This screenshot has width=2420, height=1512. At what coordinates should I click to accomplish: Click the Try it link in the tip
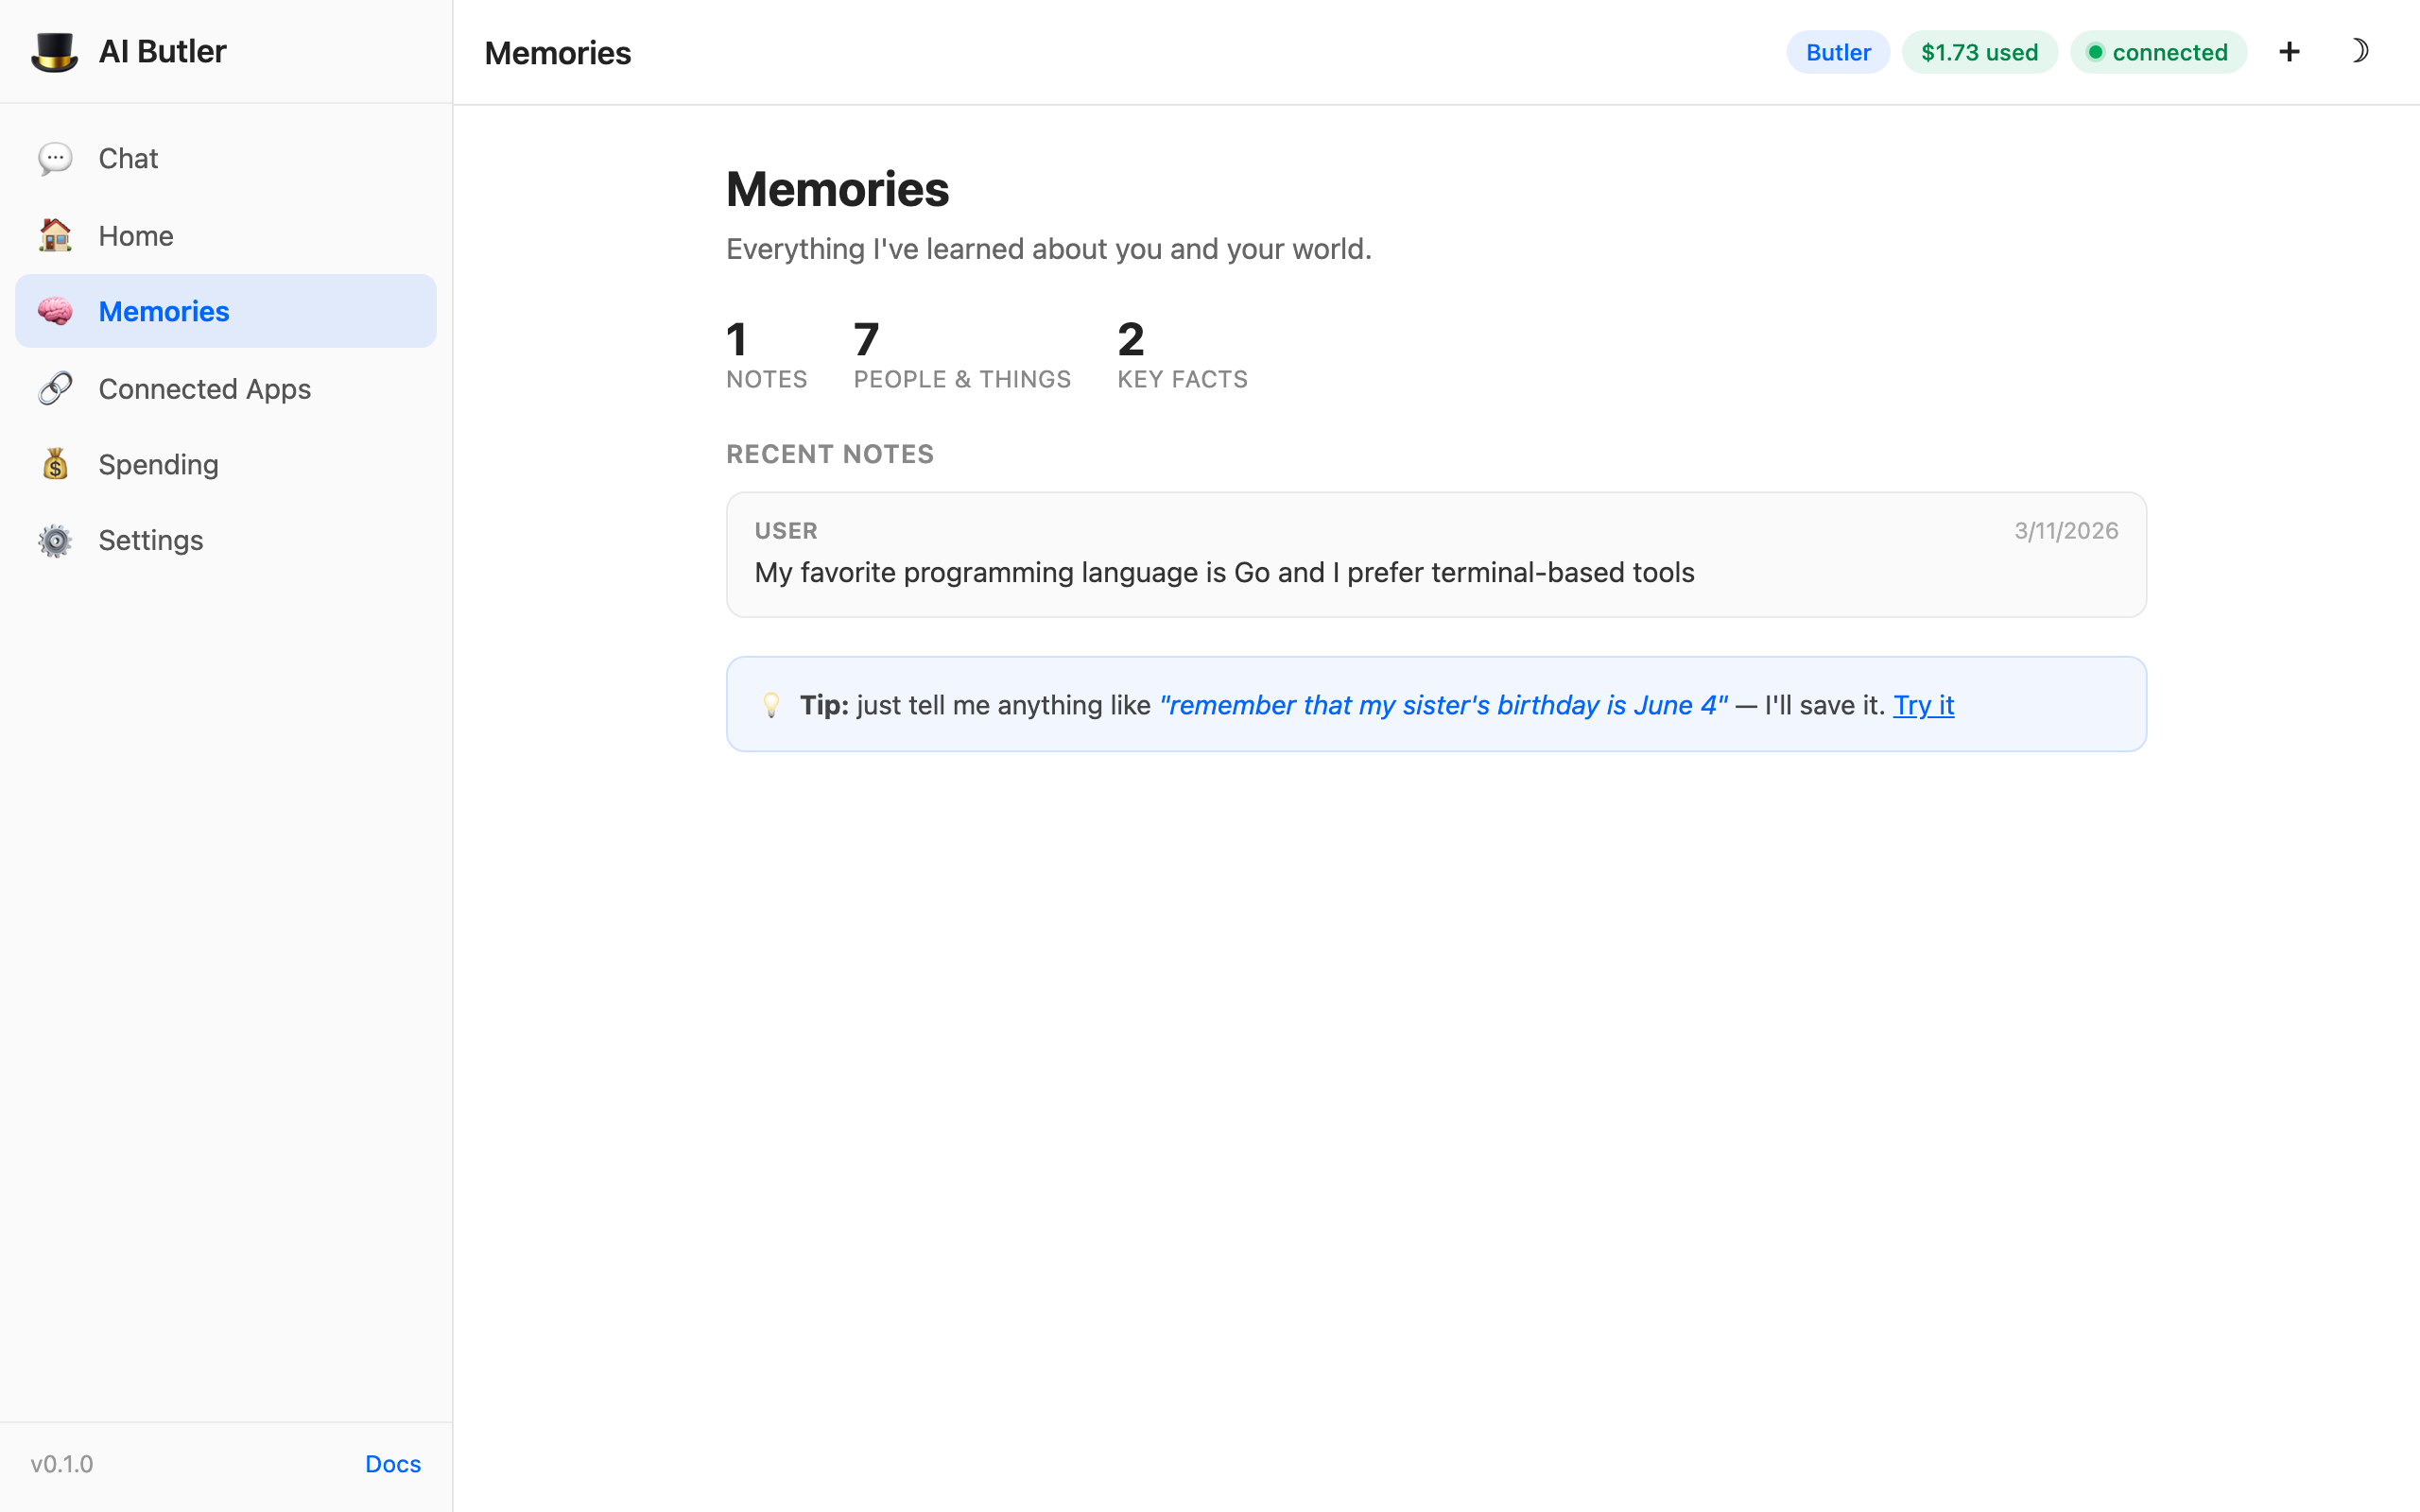[1923, 705]
